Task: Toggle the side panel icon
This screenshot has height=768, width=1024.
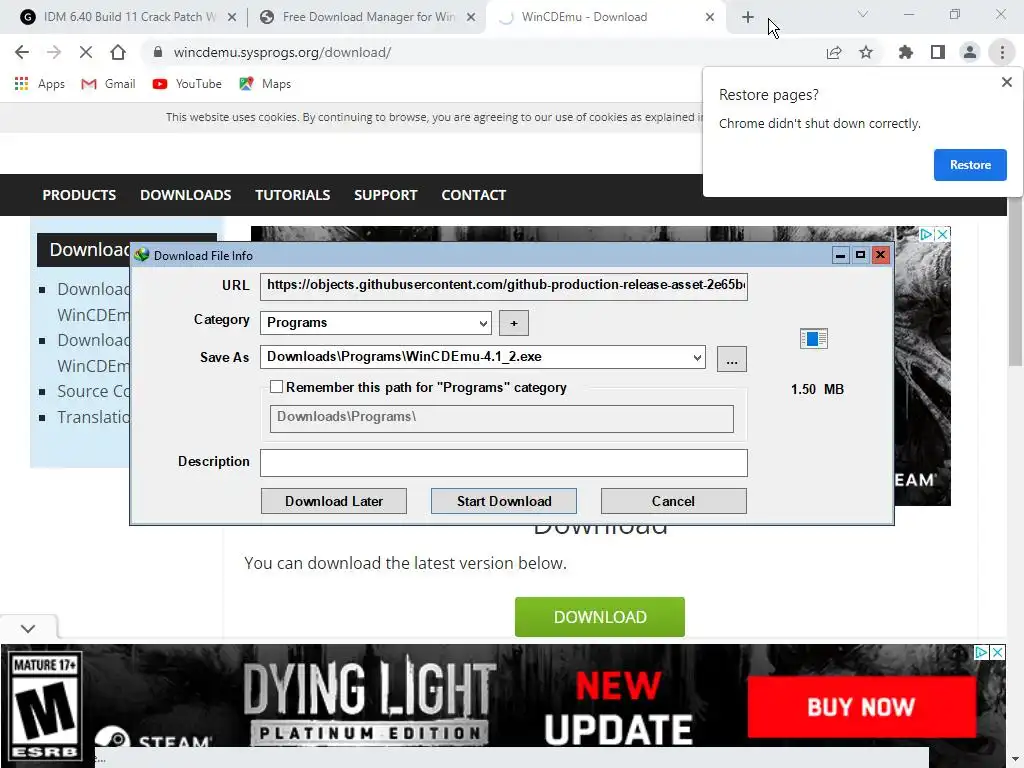Action: (x=938, y=52)
